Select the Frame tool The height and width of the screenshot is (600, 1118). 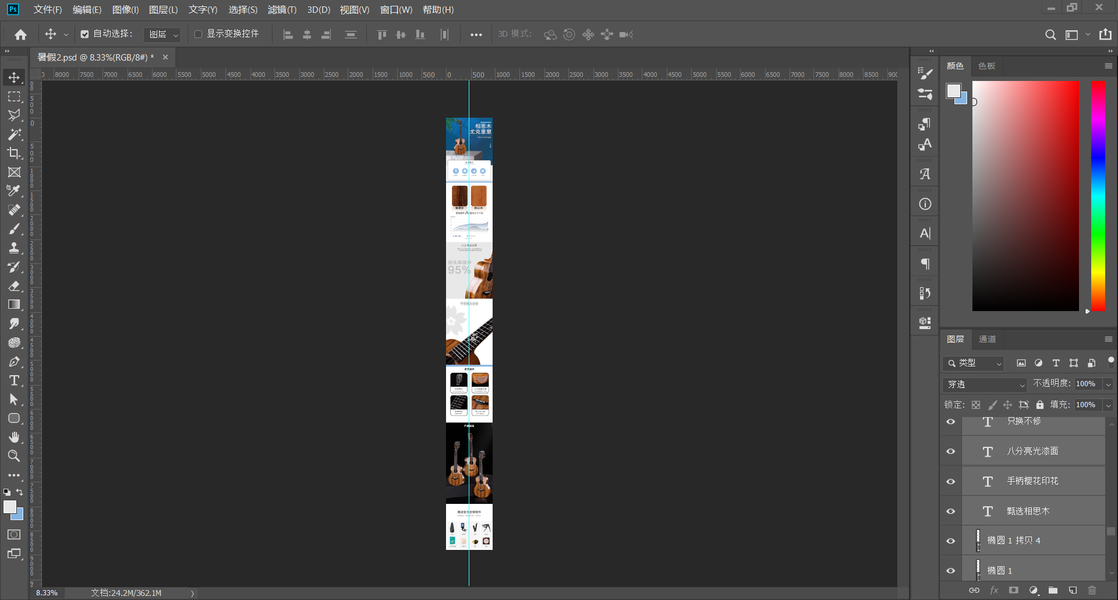pos(14,172)
